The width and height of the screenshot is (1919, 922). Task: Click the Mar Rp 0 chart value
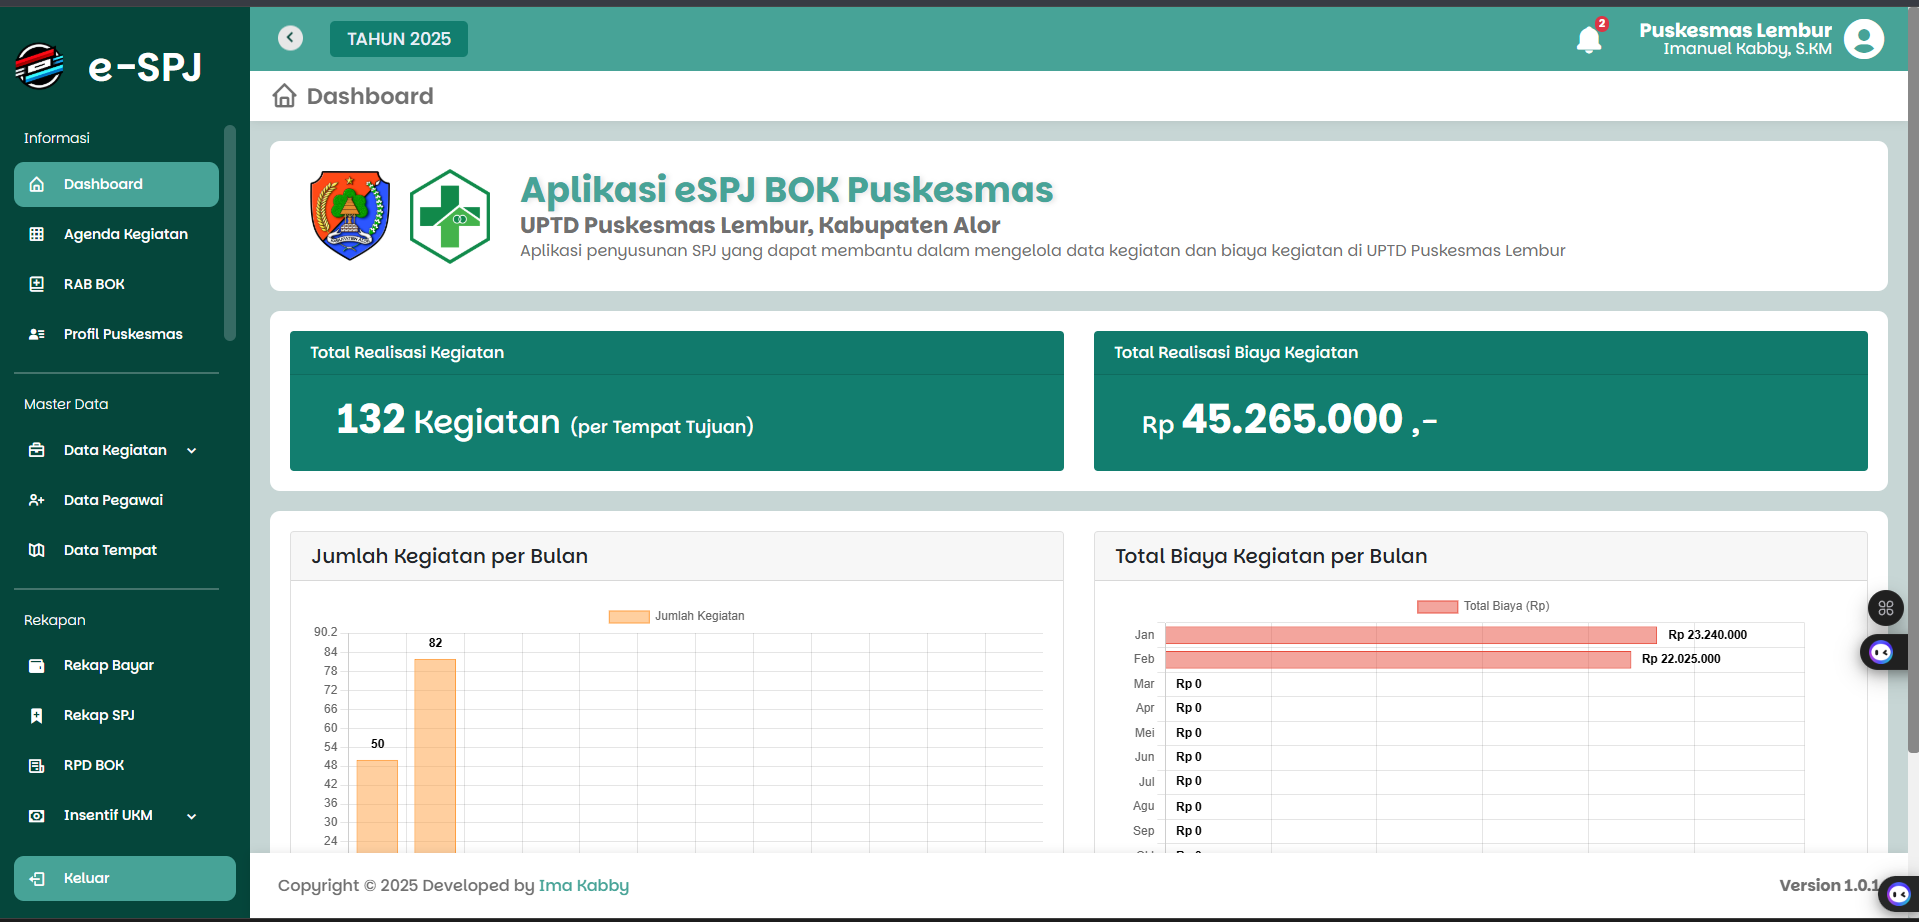tap(1189, 684)
